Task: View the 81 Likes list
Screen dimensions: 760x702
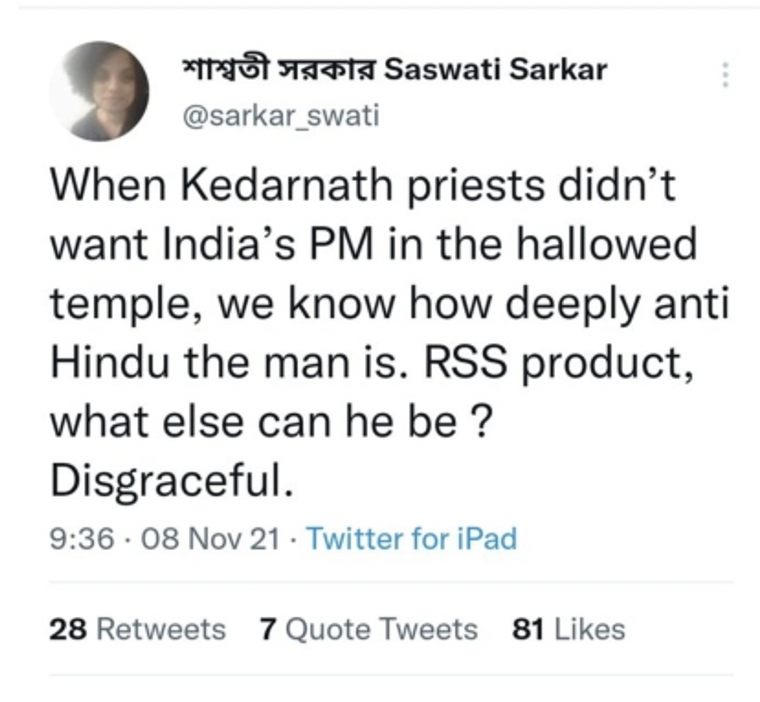Action: coord(569,629)
